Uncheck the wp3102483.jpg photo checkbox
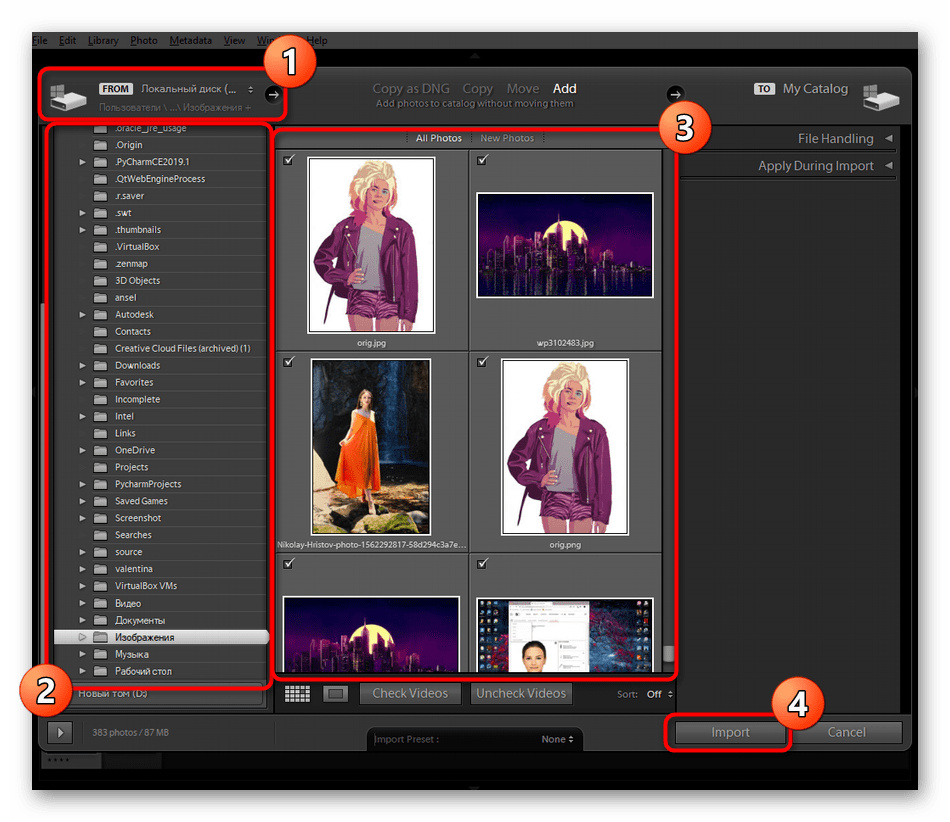This screenshot has width=950, height=822. click(482, 159)
